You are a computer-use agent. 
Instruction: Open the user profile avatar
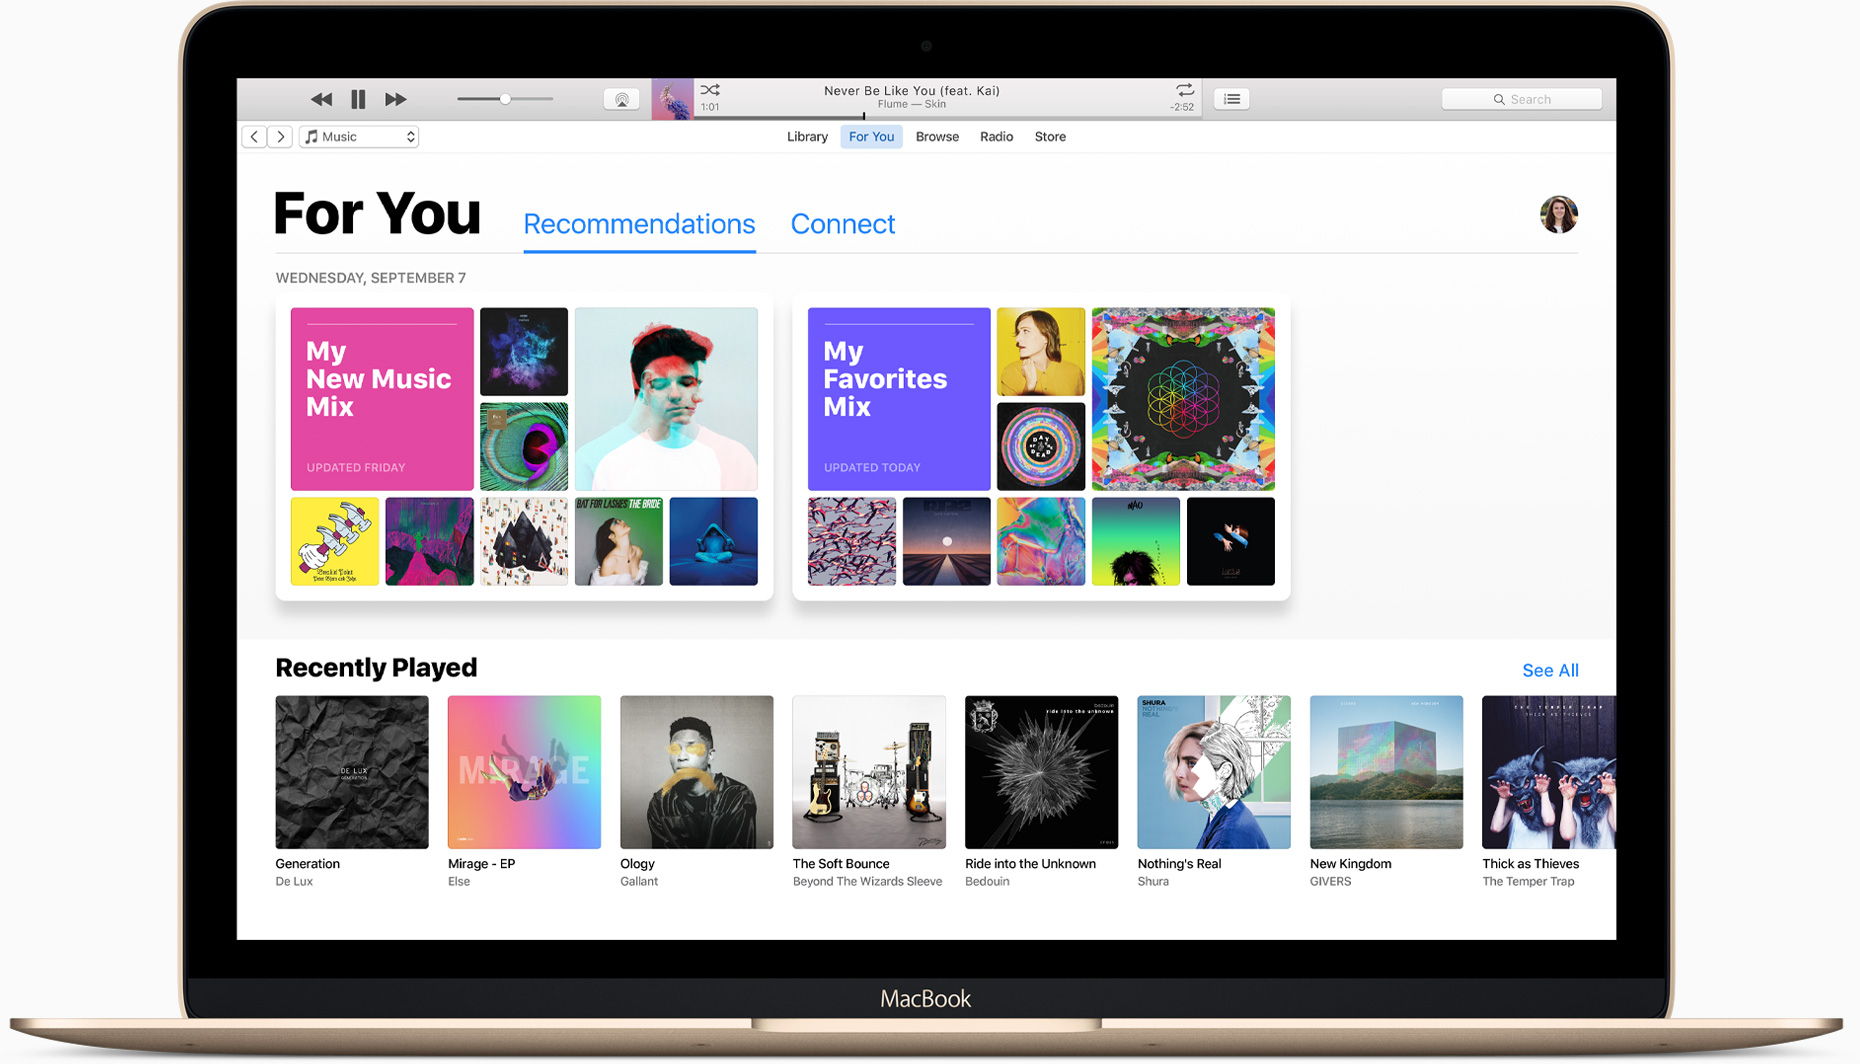click(1558, 214)
